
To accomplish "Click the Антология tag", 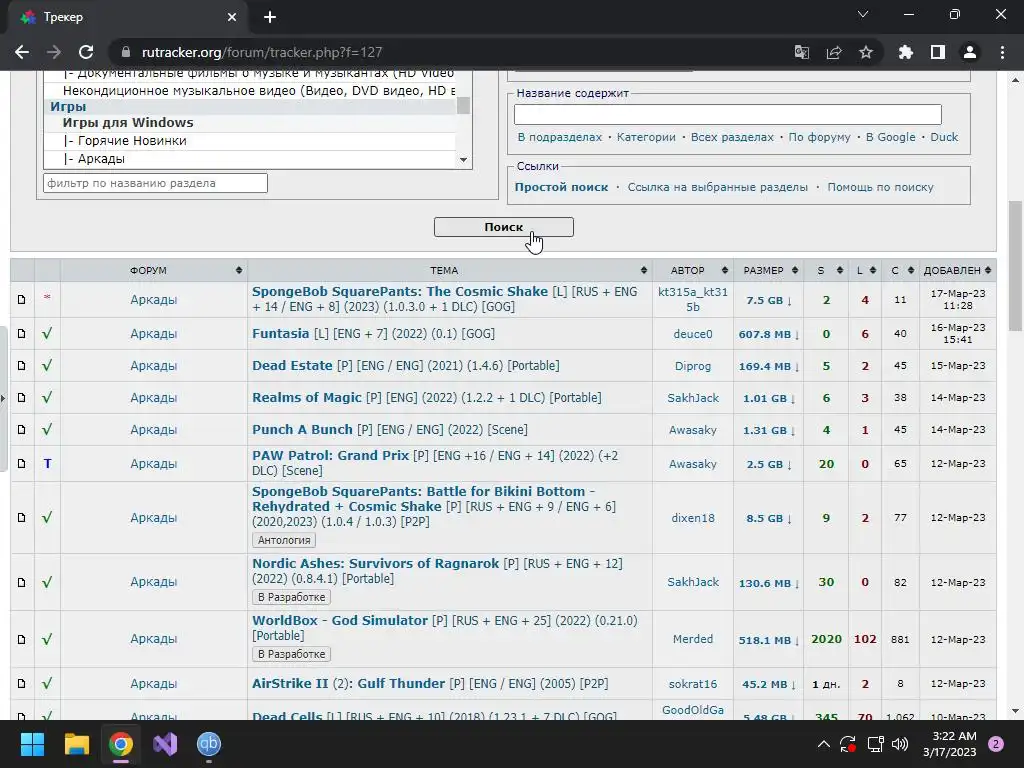I will (283, 540).
